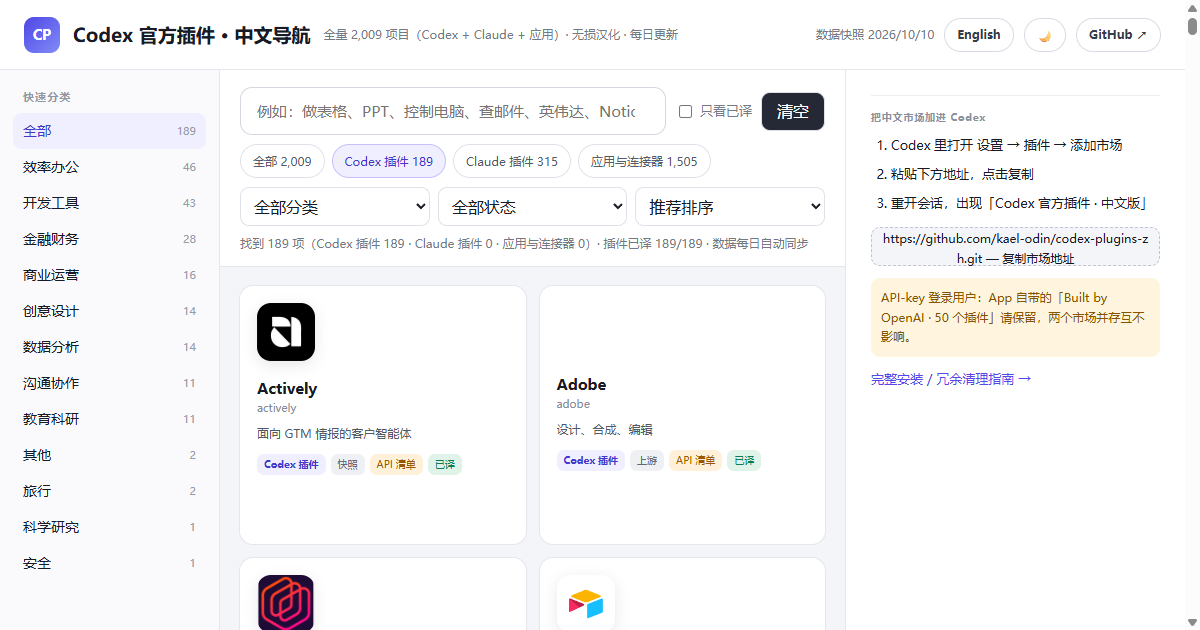Select the 全部 2,009 filter tab
1200x630 pixels.
tap(282, 161)
